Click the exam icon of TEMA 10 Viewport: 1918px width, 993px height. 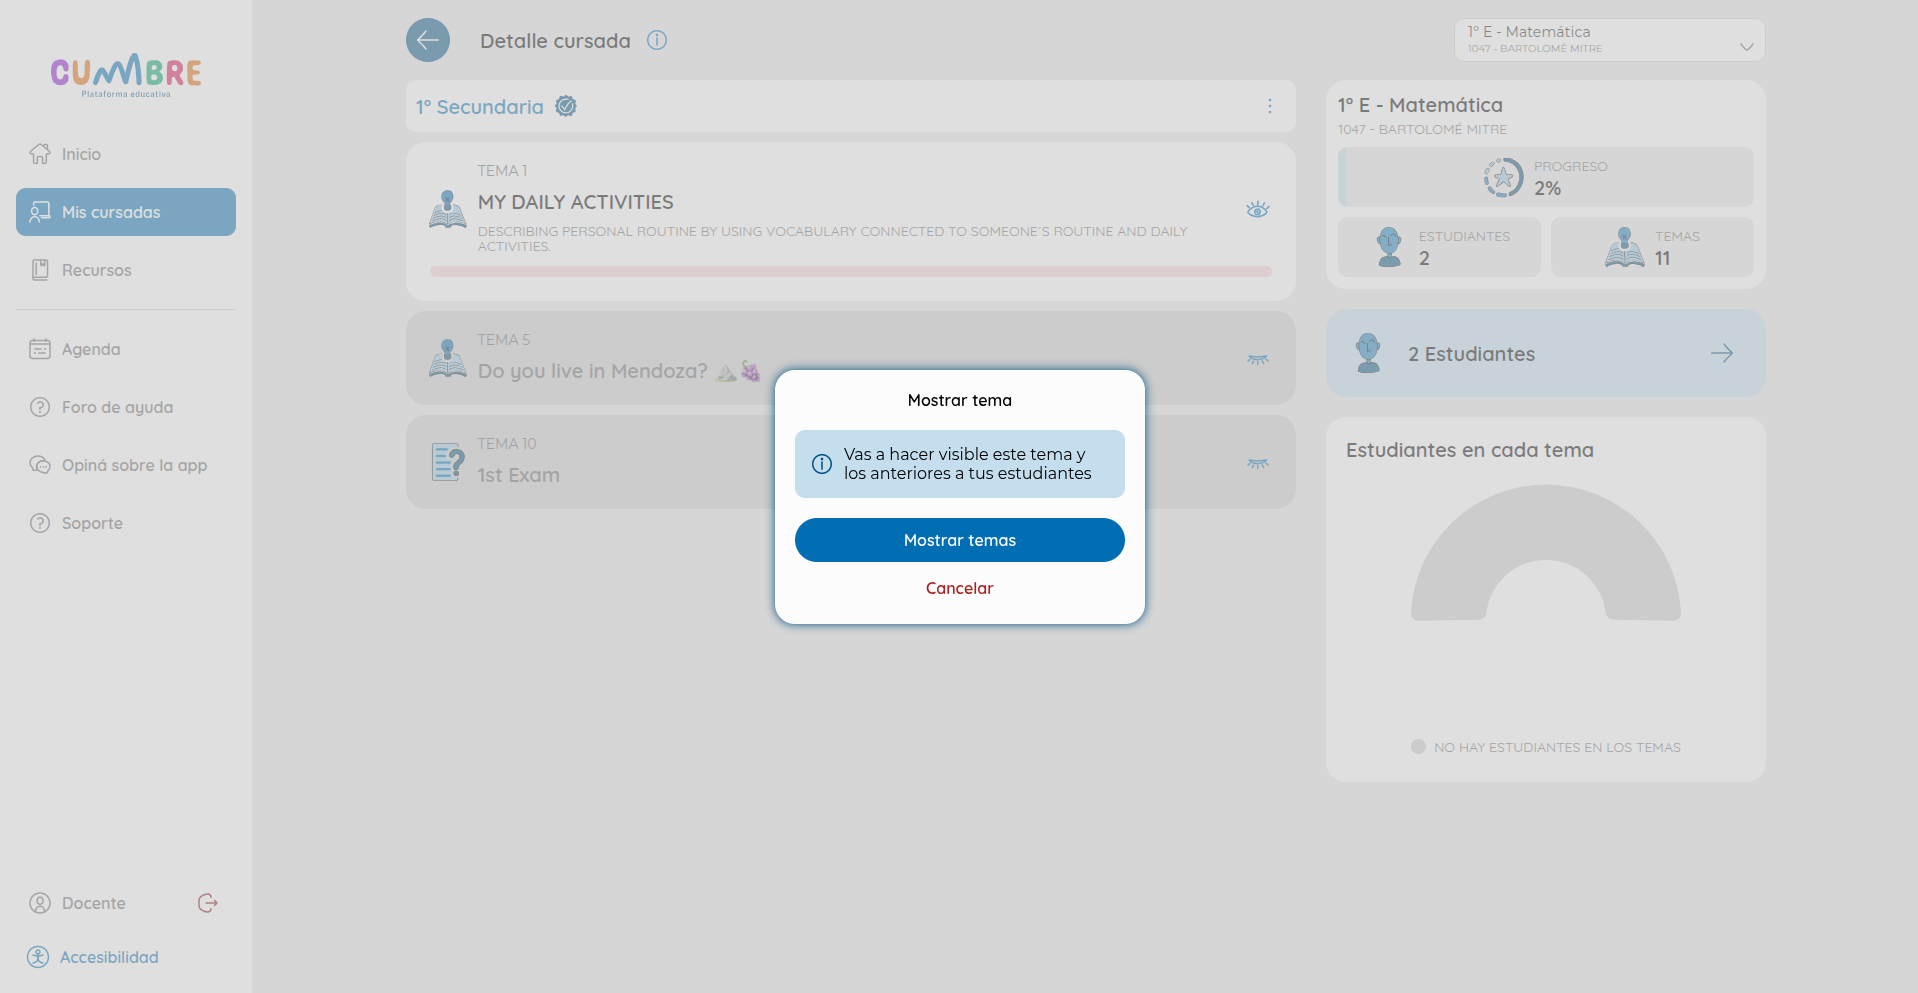[x=447, y=462]
